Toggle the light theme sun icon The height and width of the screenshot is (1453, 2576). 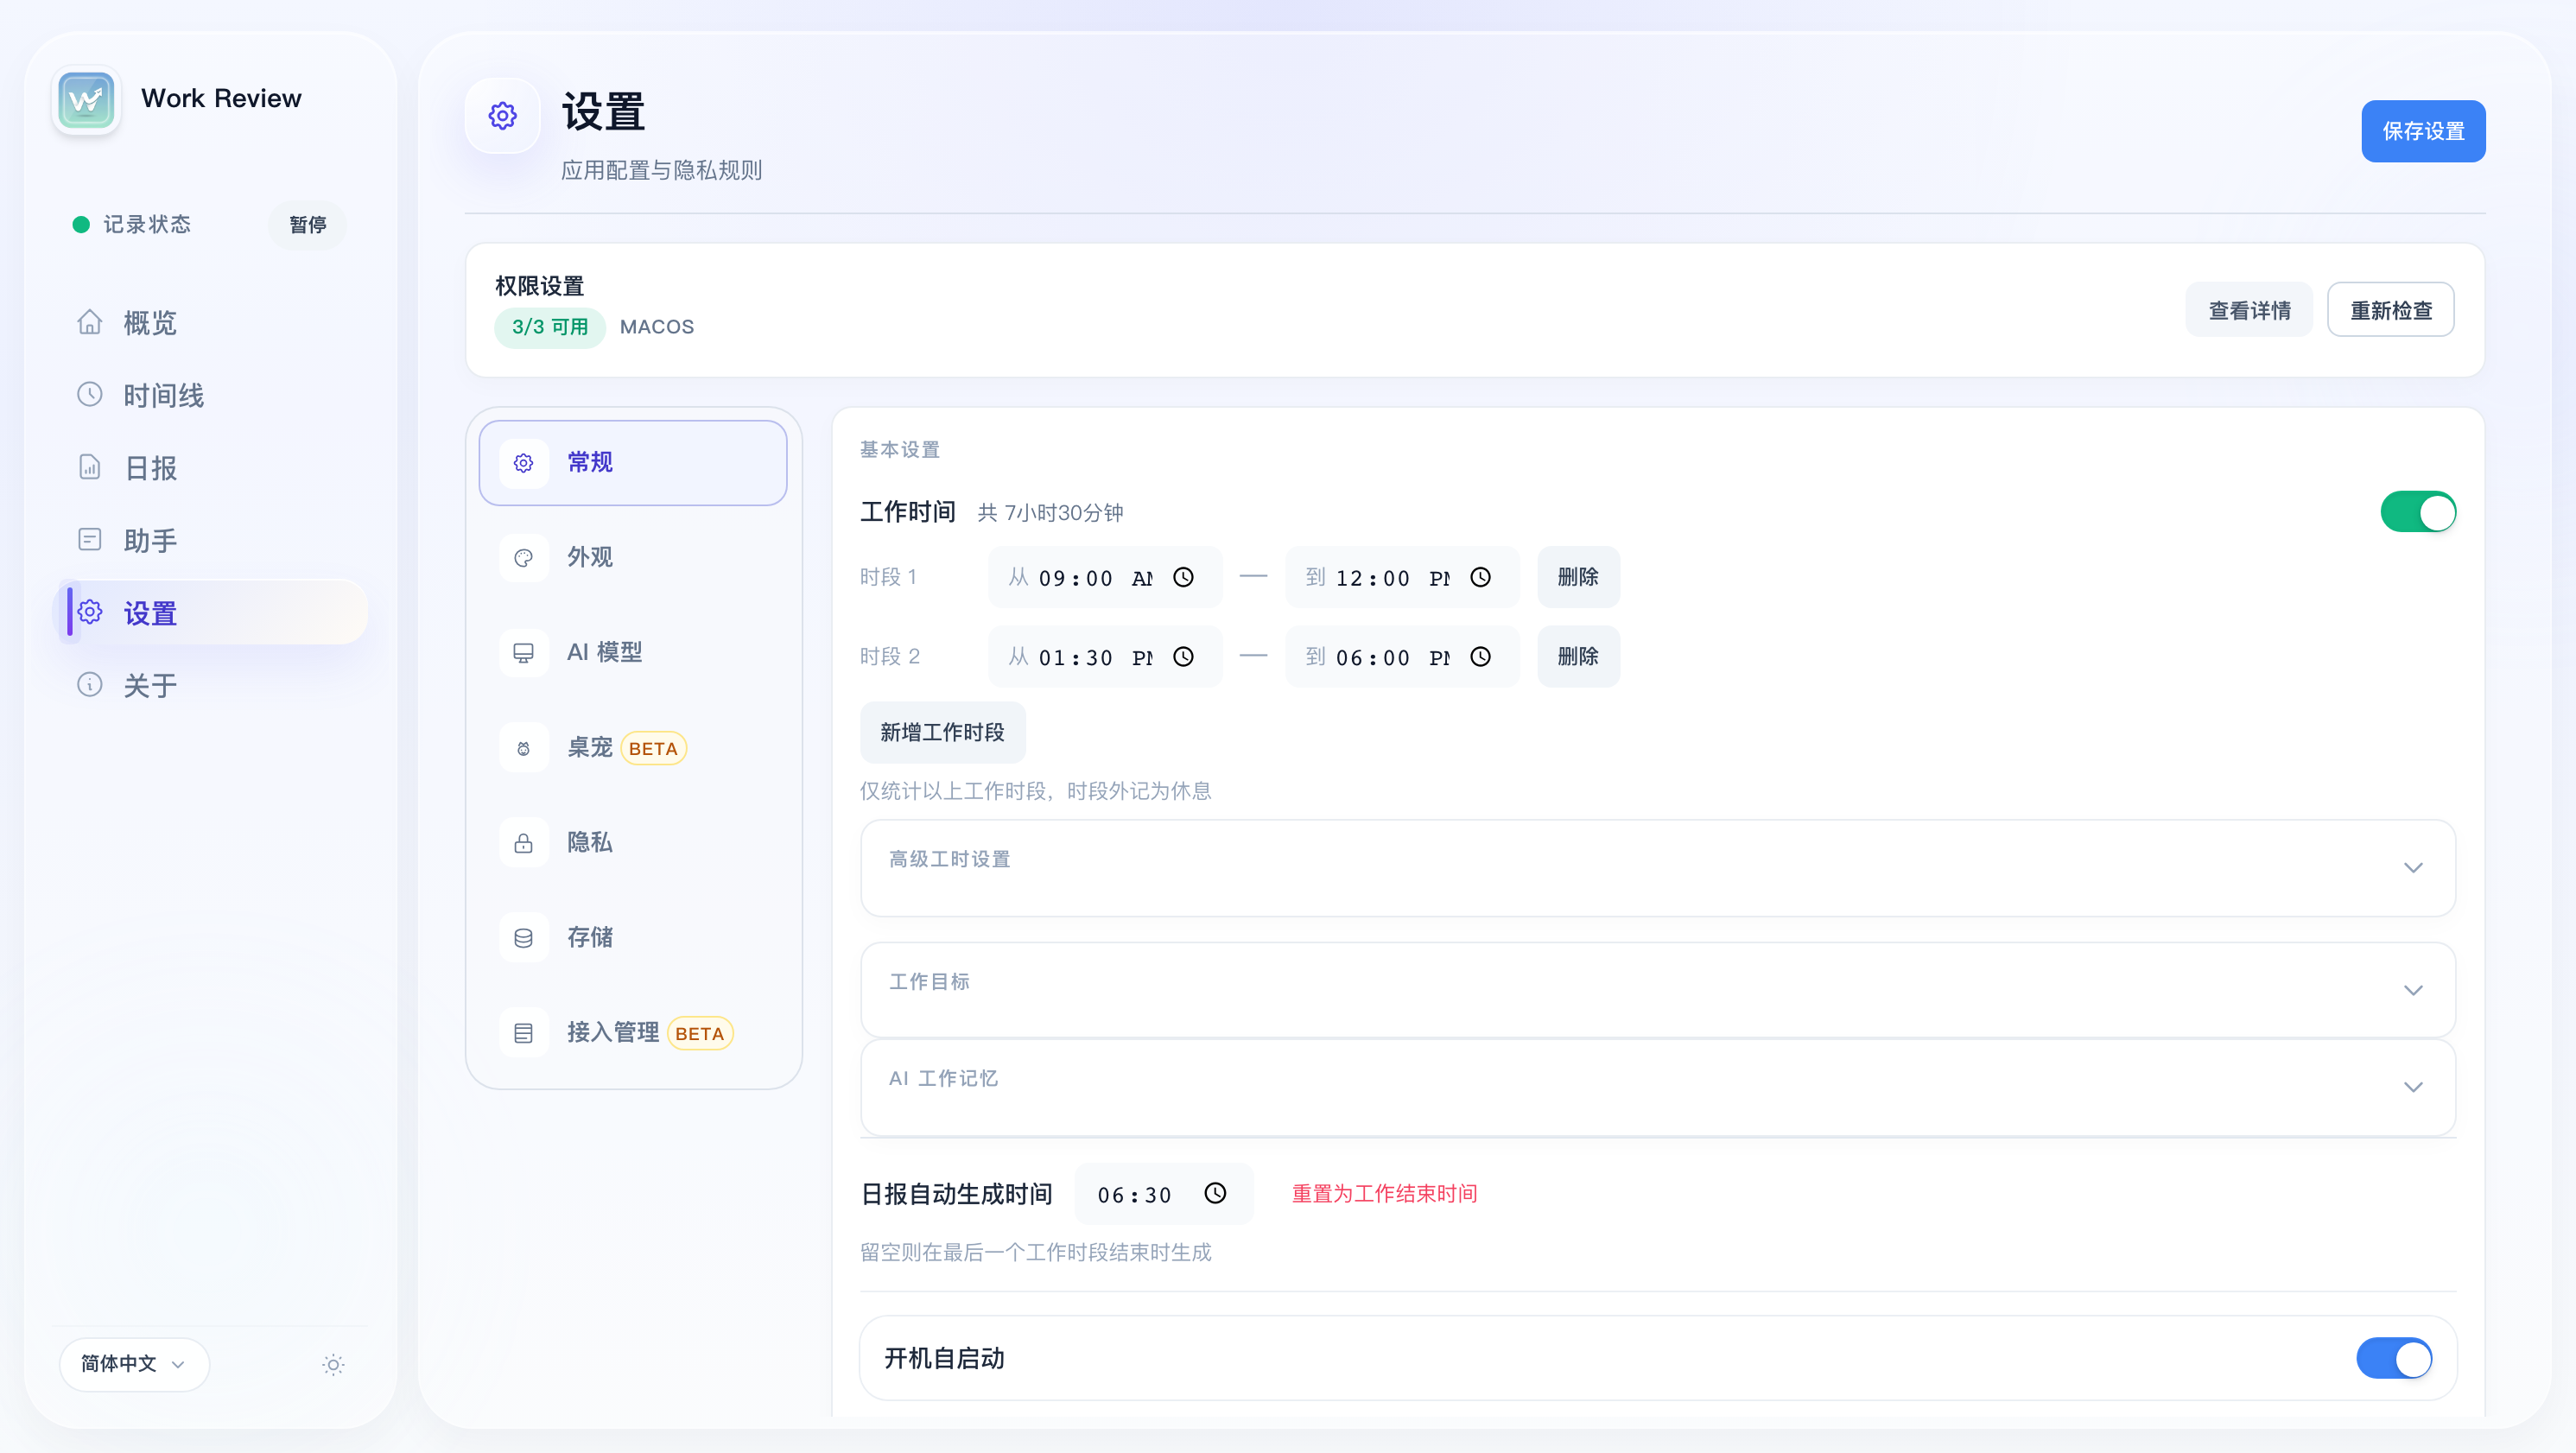click(333, 1365)
